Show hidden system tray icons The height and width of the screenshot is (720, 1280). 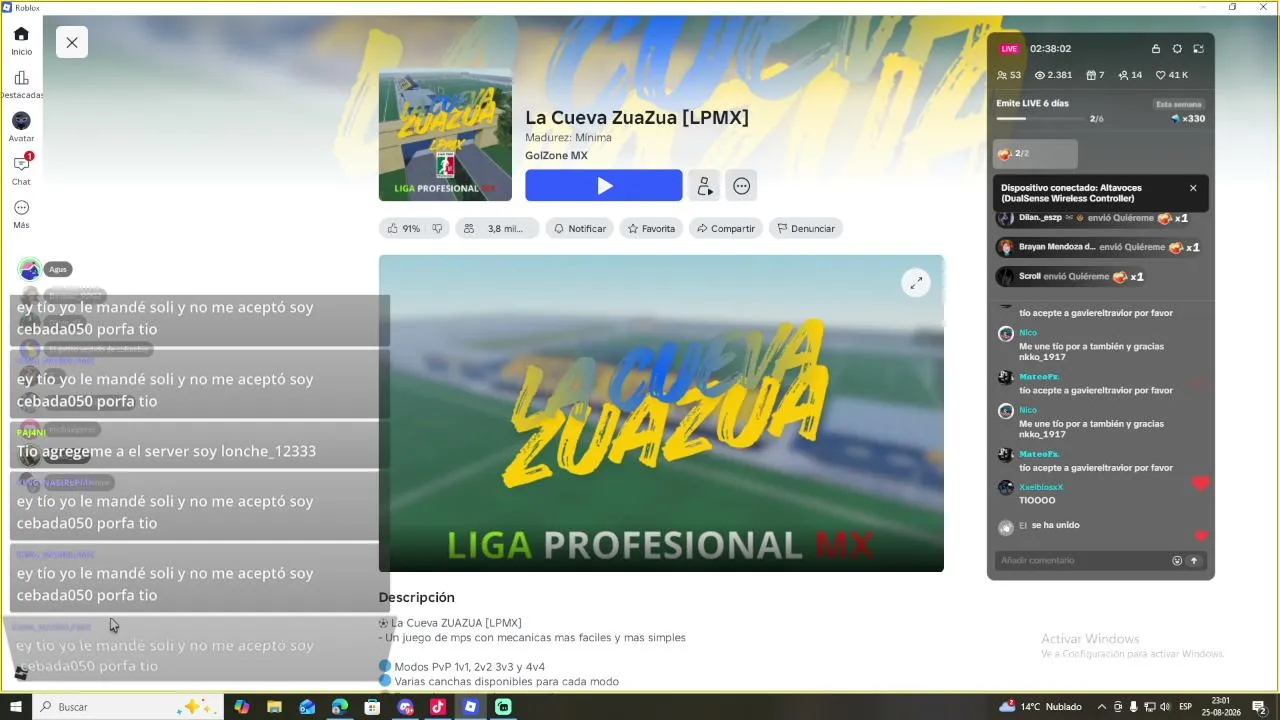(1102, 707)
